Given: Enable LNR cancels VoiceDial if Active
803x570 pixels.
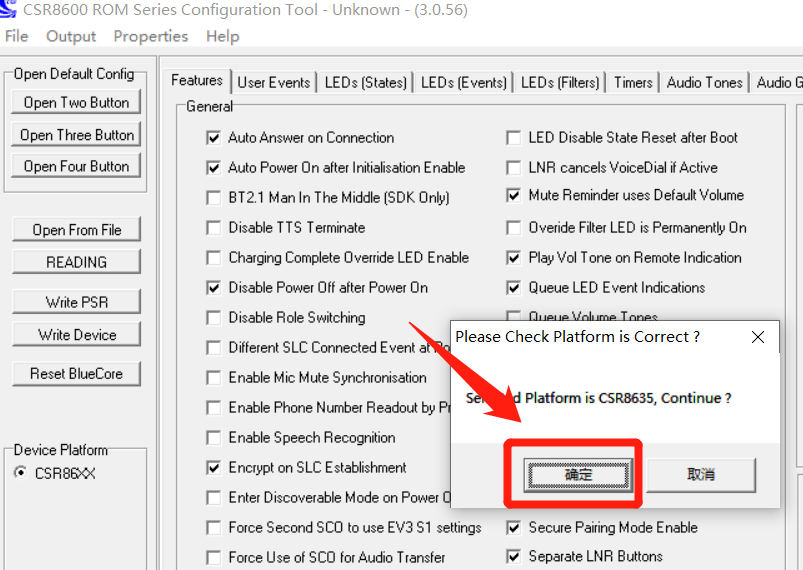Looking at the screenshot, I should pos(514,168).
